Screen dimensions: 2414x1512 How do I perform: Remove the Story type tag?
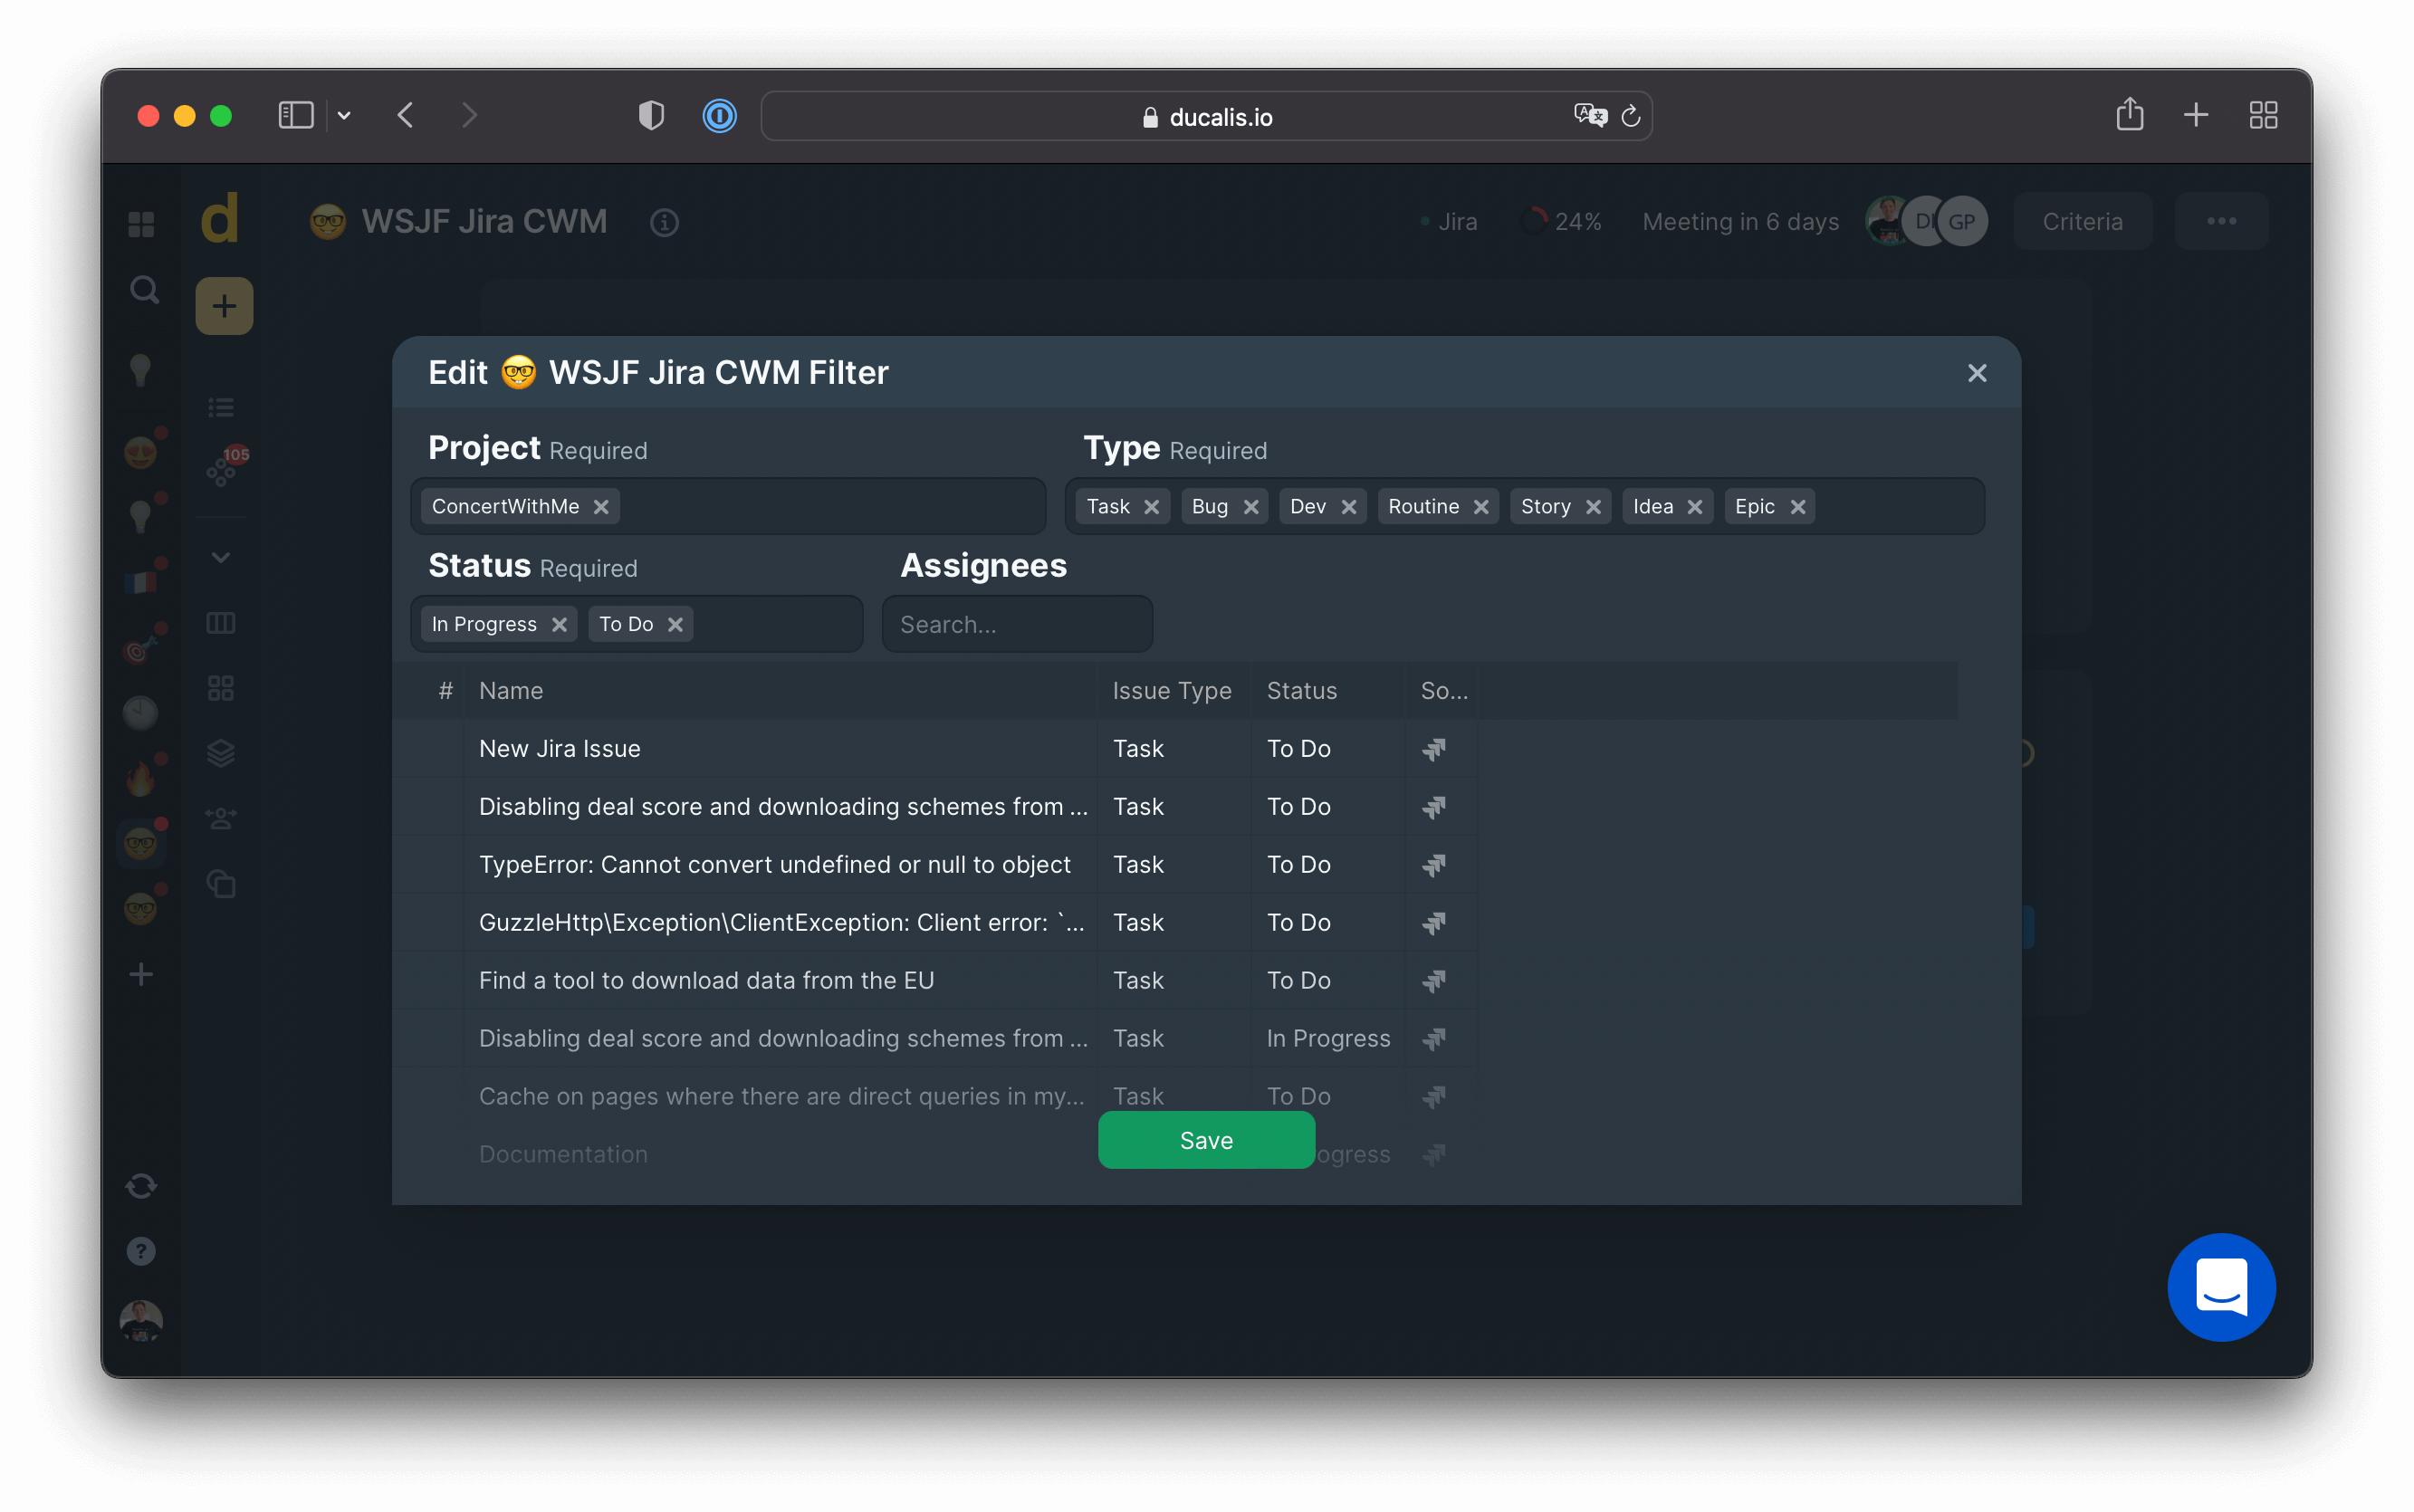point(1593,507)
